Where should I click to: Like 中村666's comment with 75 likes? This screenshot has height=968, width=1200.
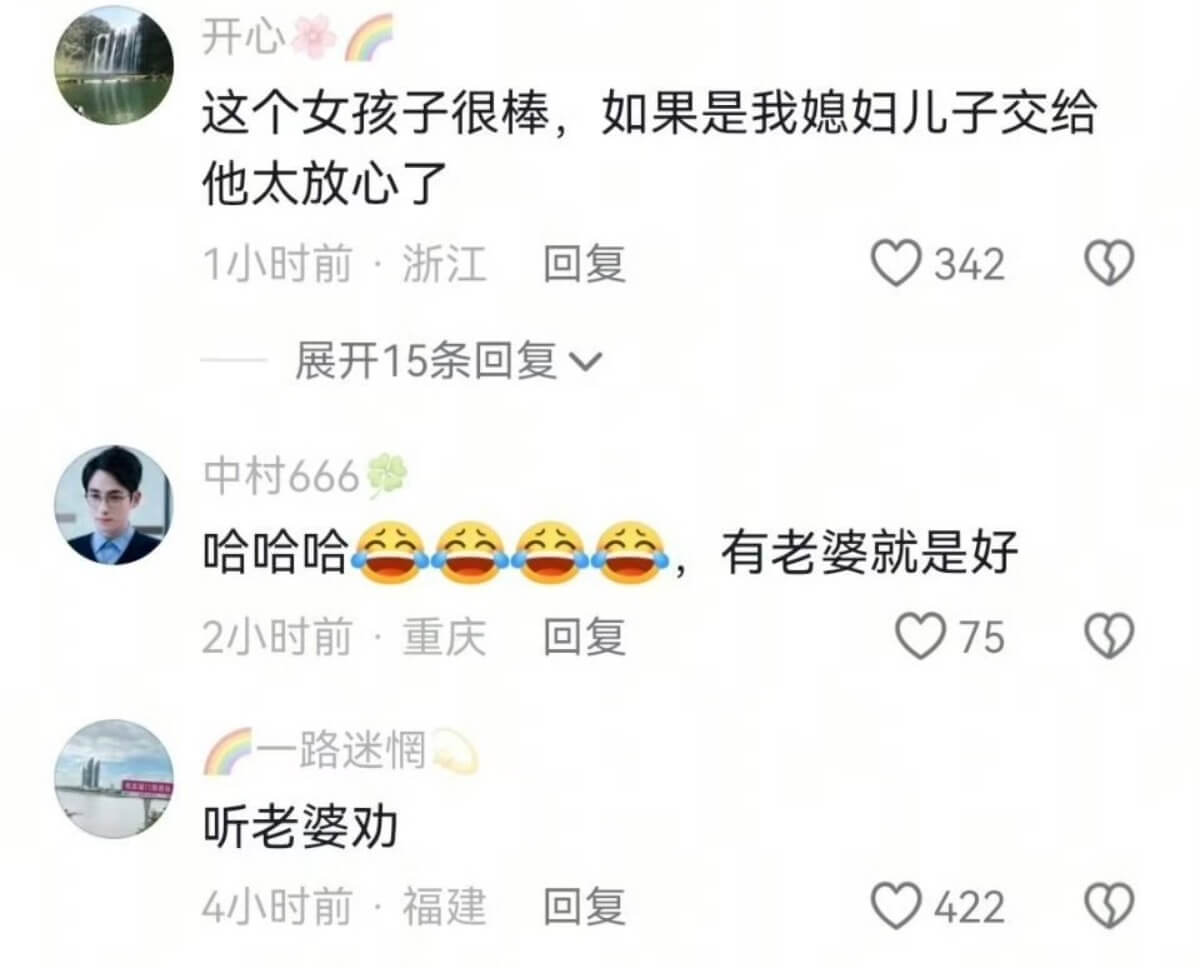pyautogui.click(x=920, y=637)
